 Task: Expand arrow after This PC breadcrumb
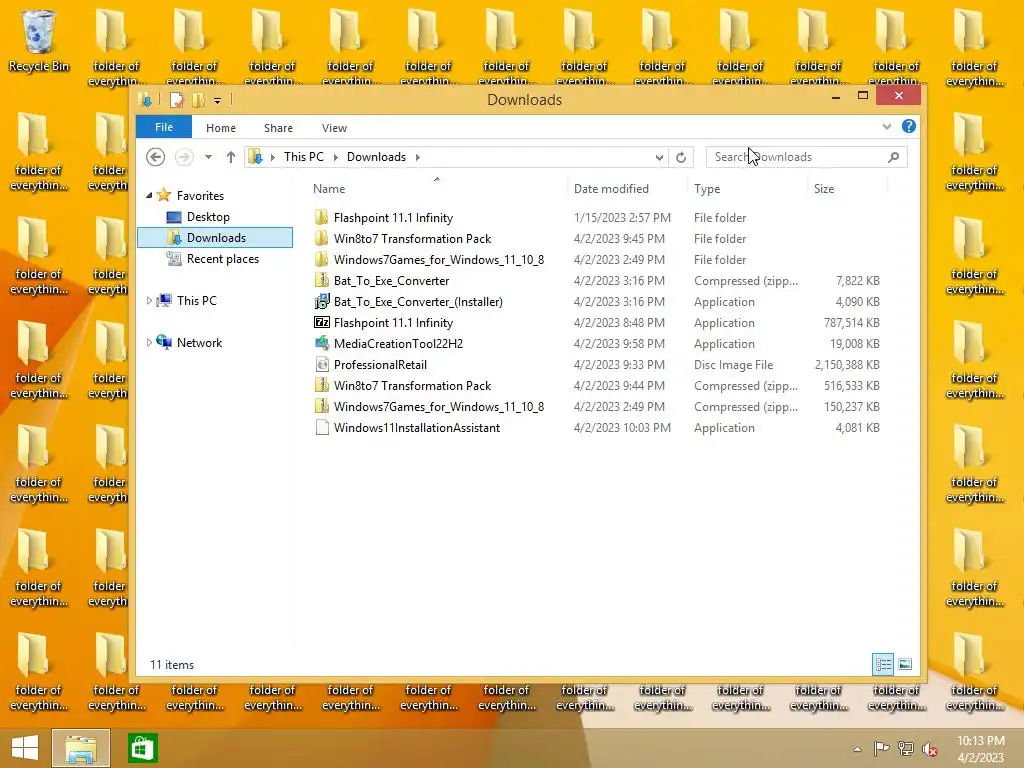tap(336, 157)
